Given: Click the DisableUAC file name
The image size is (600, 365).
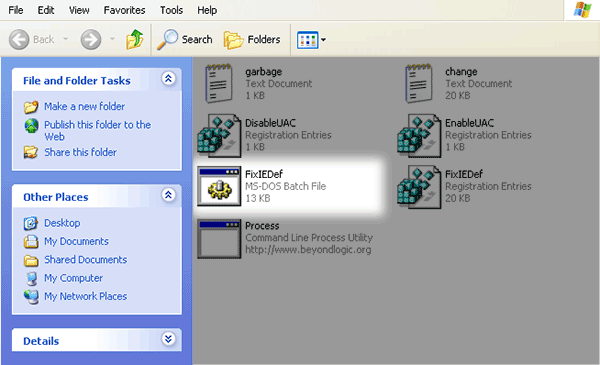Looking at the screenshot, I should click(x=271, y=123).
